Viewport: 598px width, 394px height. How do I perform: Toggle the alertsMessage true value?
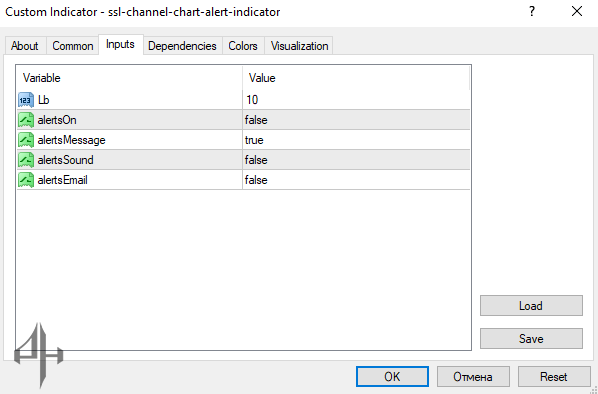(x=356, y=140)
